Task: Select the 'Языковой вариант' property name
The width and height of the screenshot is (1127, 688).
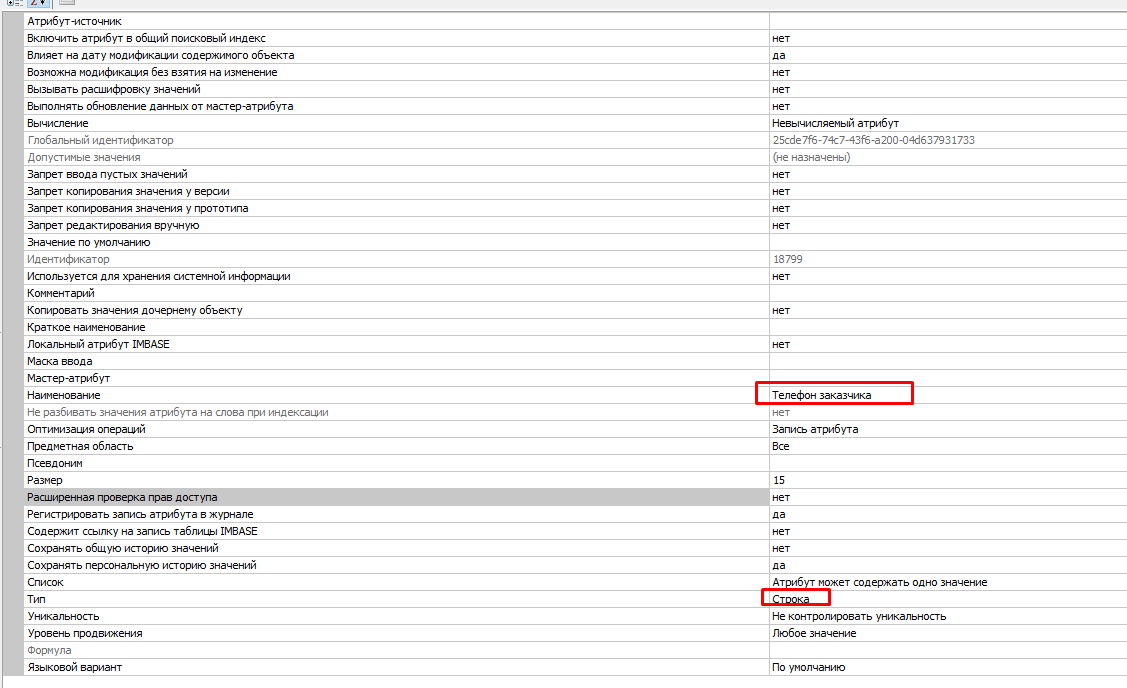Action: [75, 668]
